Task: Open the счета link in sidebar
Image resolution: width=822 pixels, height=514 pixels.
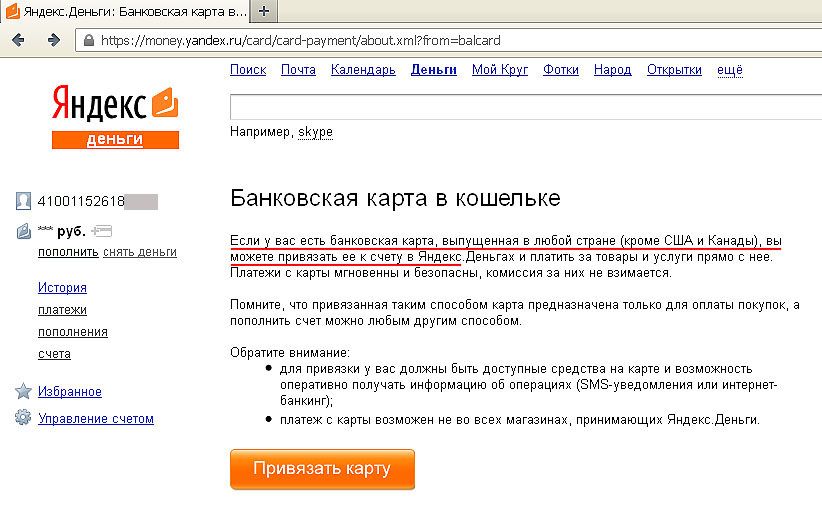Action: point(54,354)
